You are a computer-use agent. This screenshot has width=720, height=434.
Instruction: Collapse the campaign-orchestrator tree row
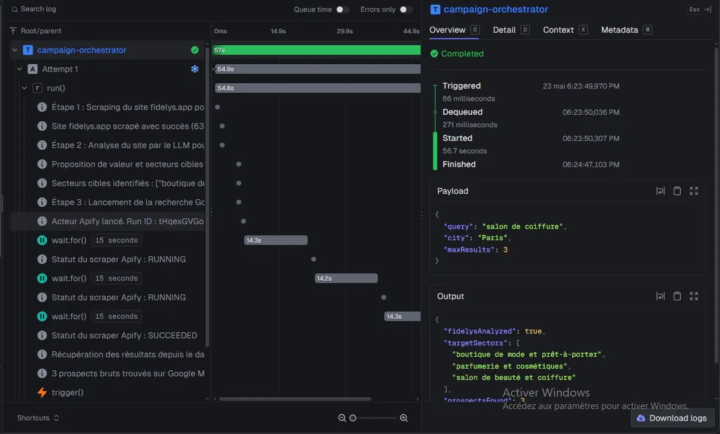pos(15,50)
